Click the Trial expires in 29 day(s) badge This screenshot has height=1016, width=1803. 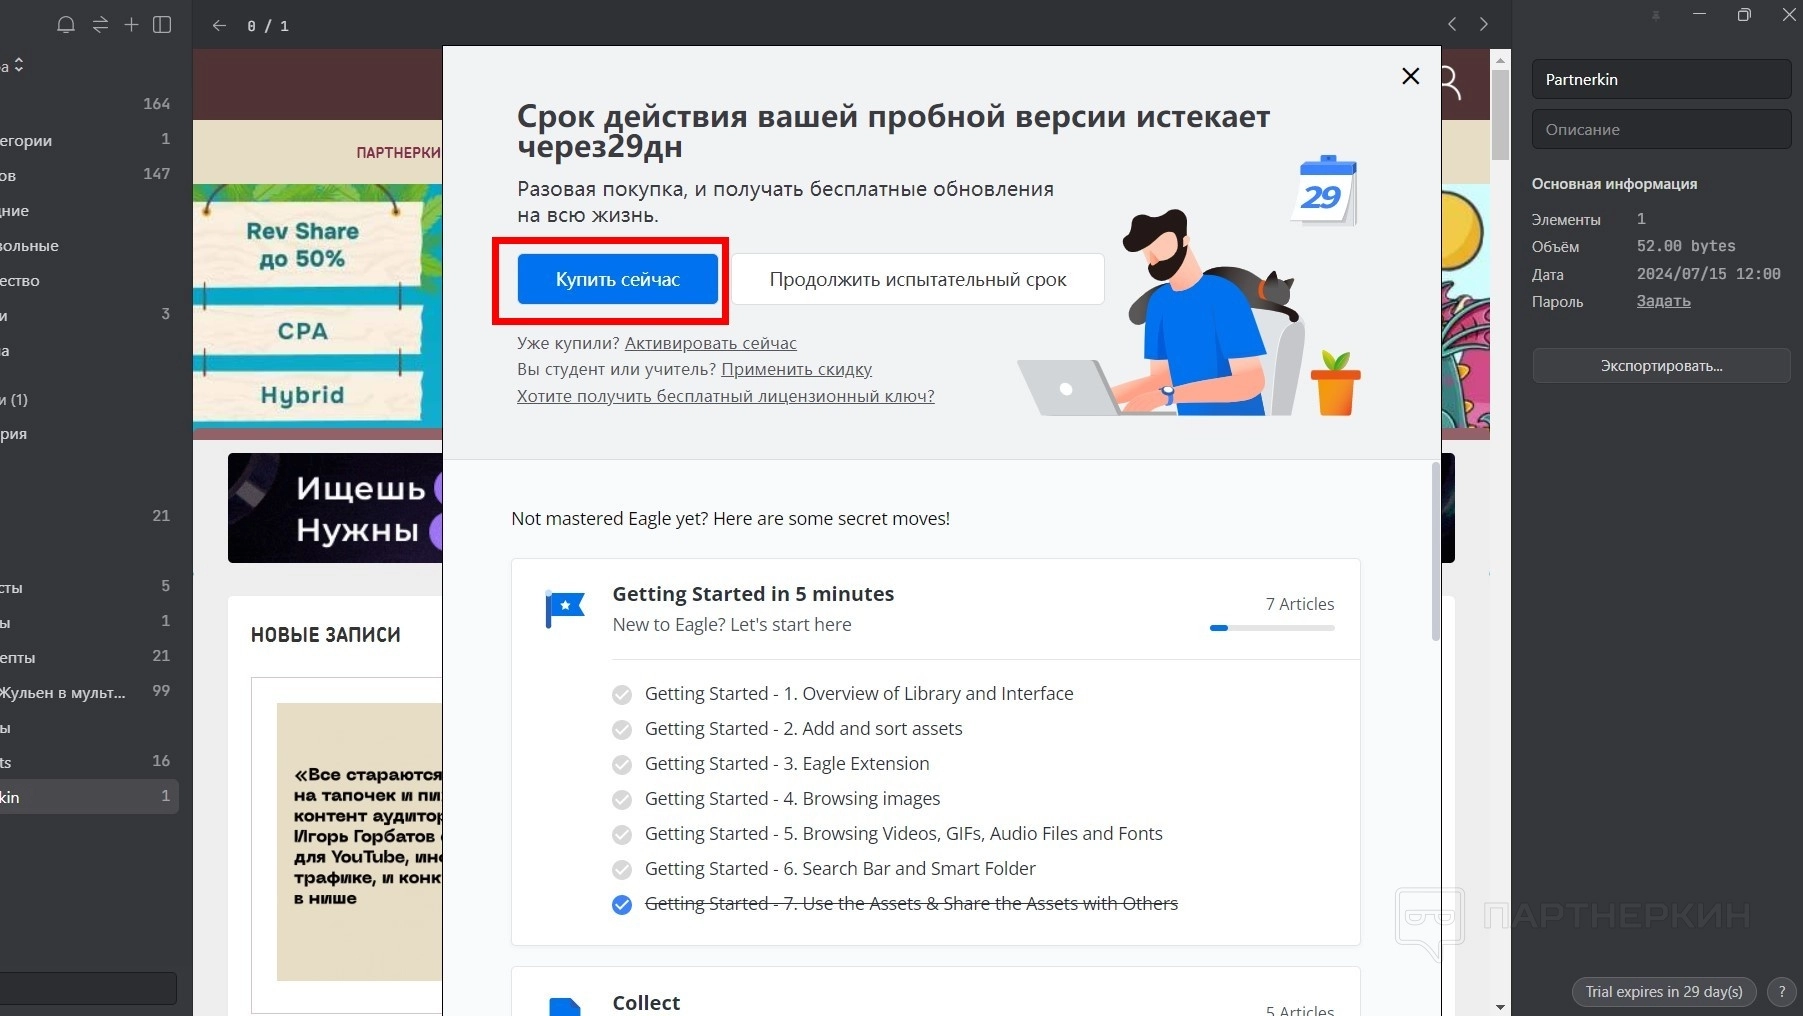[x=1664, y=992]
